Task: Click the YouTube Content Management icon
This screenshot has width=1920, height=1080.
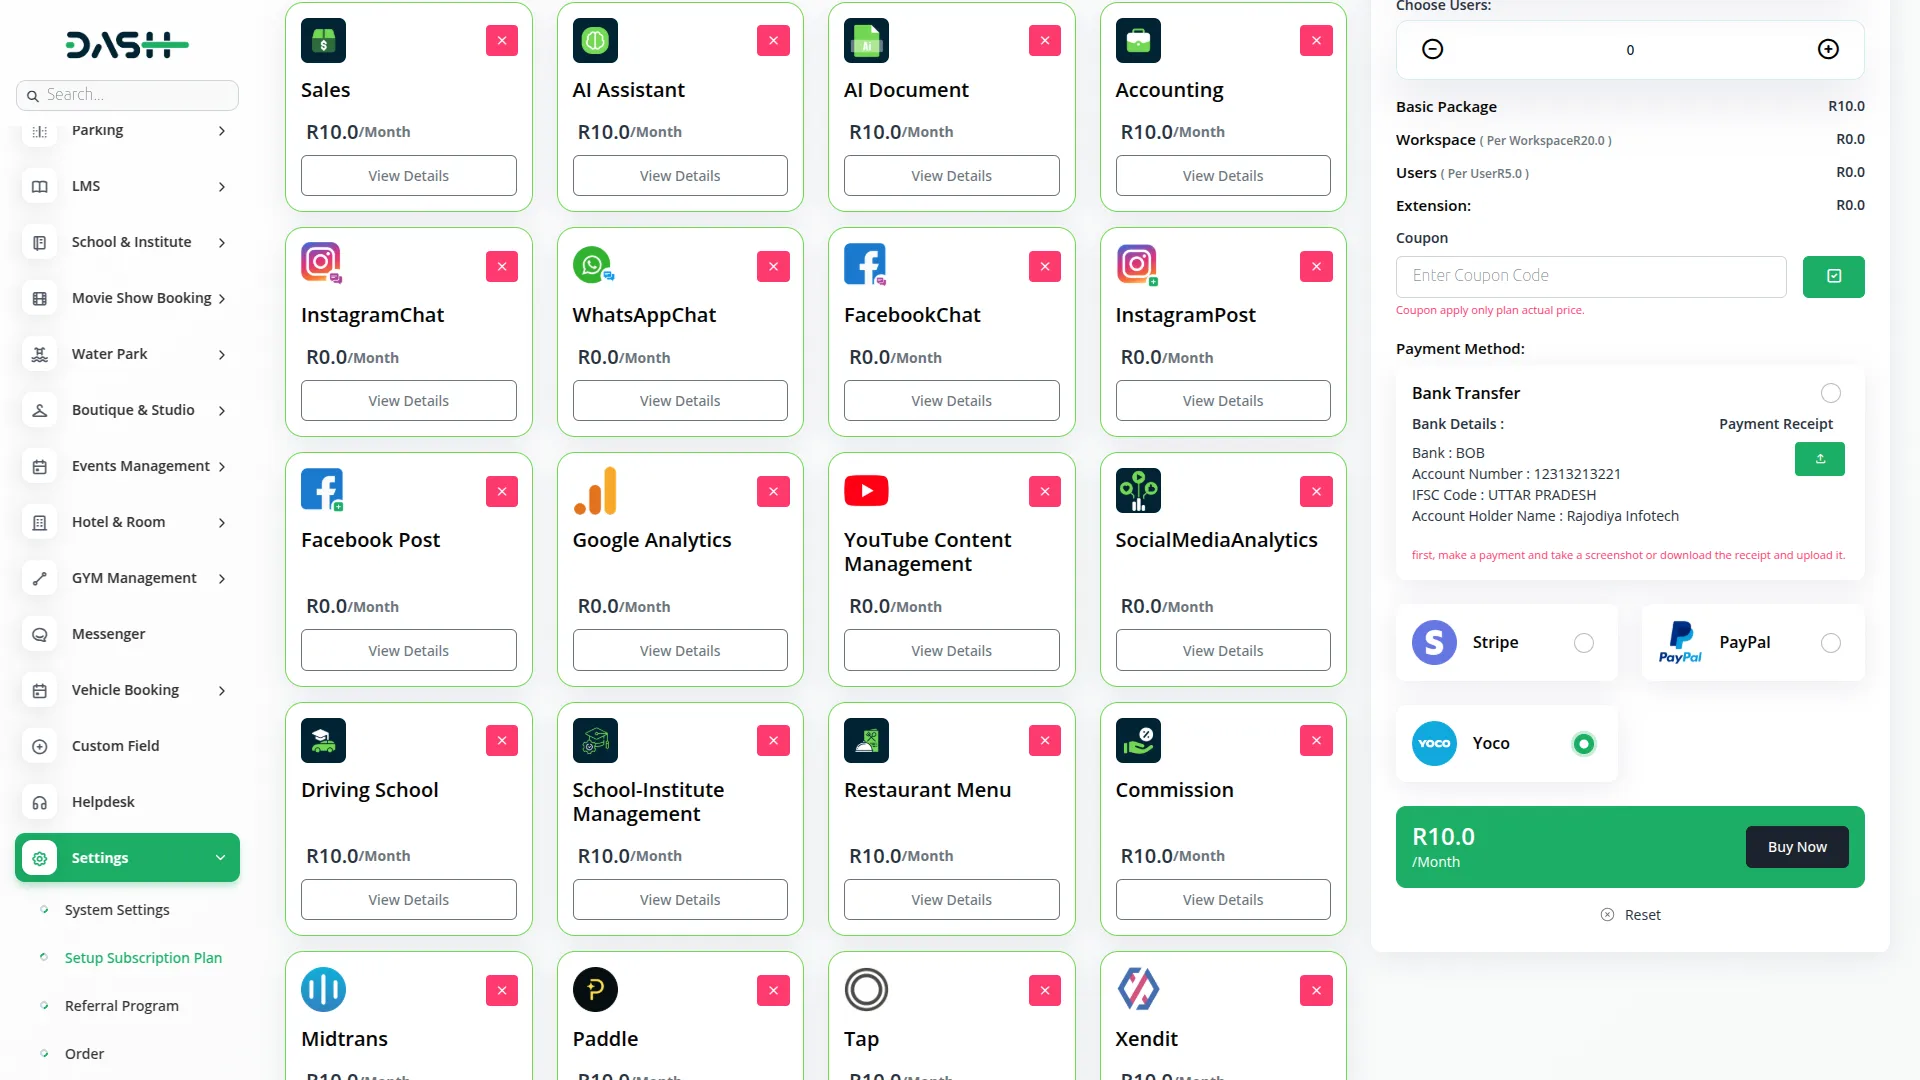Action: click(866, 490)
